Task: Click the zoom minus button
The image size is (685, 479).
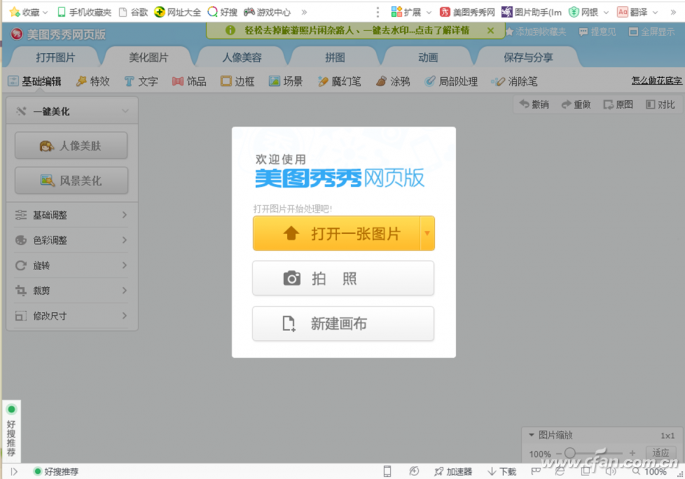Action: (x=559, y=454)
